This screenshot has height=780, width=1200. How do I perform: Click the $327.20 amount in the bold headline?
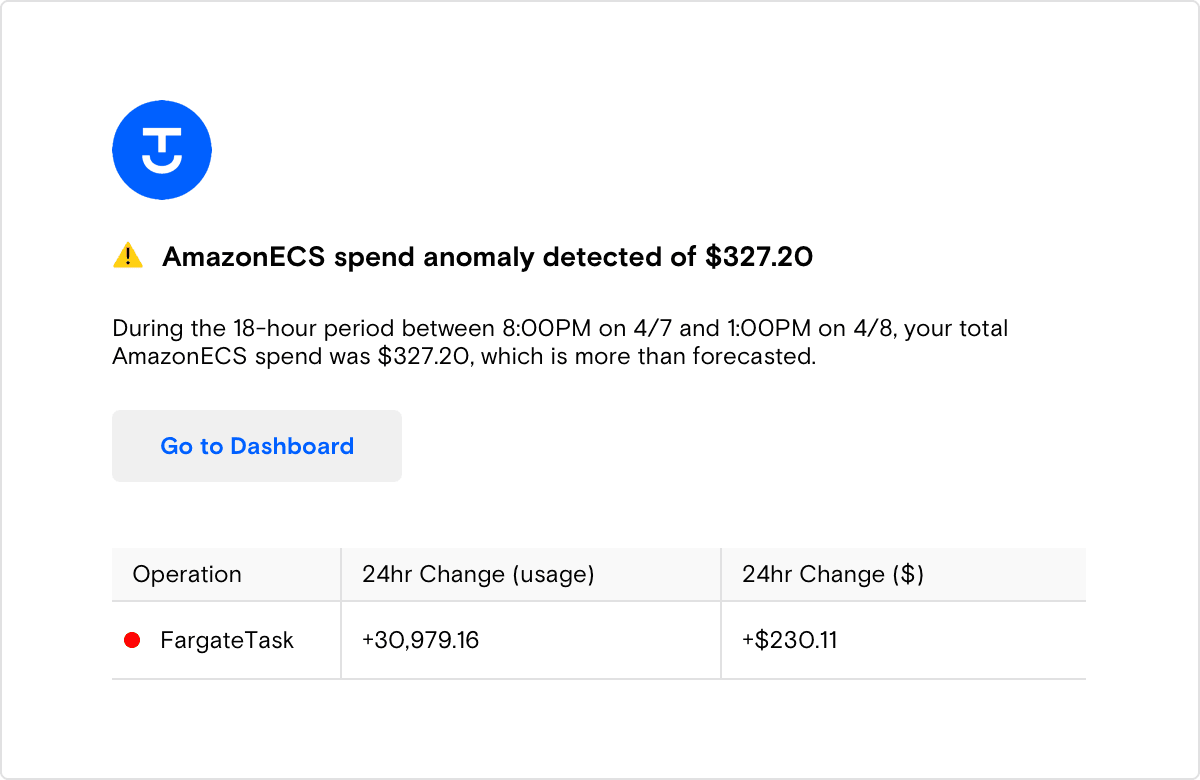[x=759, y=257]
